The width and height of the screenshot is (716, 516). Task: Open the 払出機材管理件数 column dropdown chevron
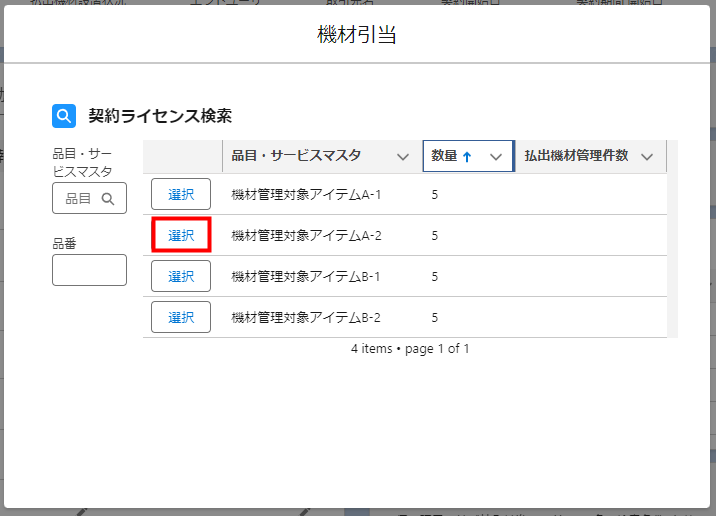[x=647, y=157]
